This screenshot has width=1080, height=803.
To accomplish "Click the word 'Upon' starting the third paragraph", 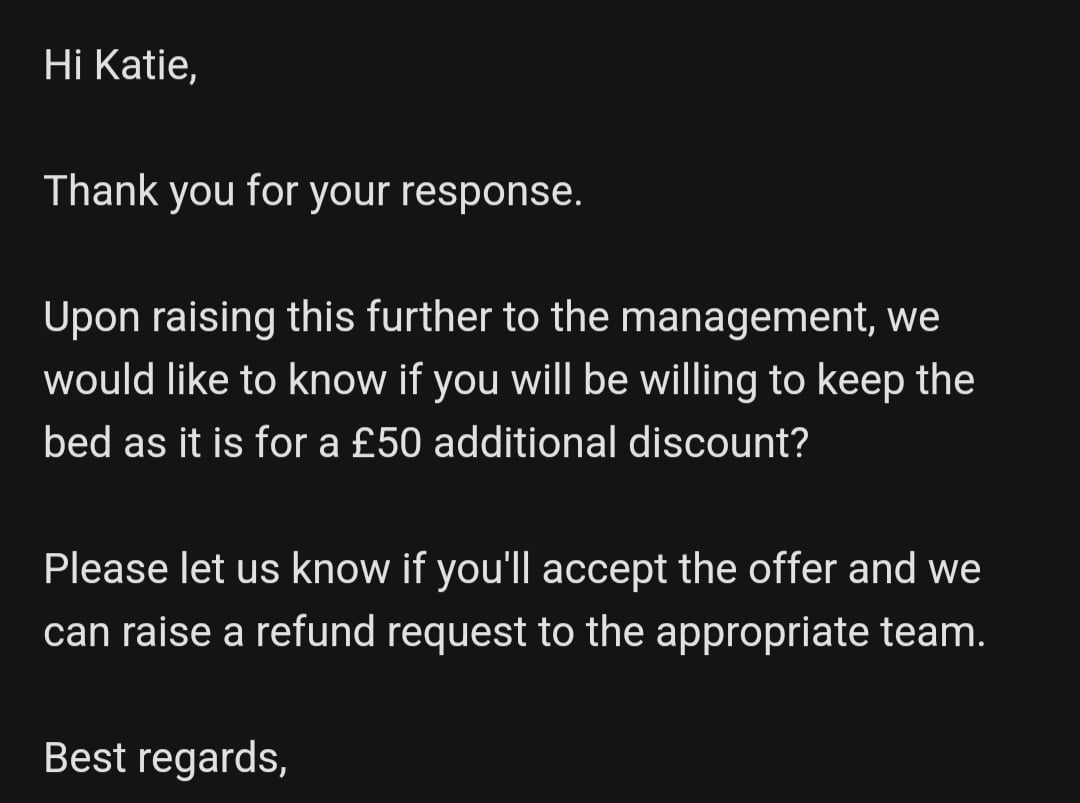I will pos(92,318).
